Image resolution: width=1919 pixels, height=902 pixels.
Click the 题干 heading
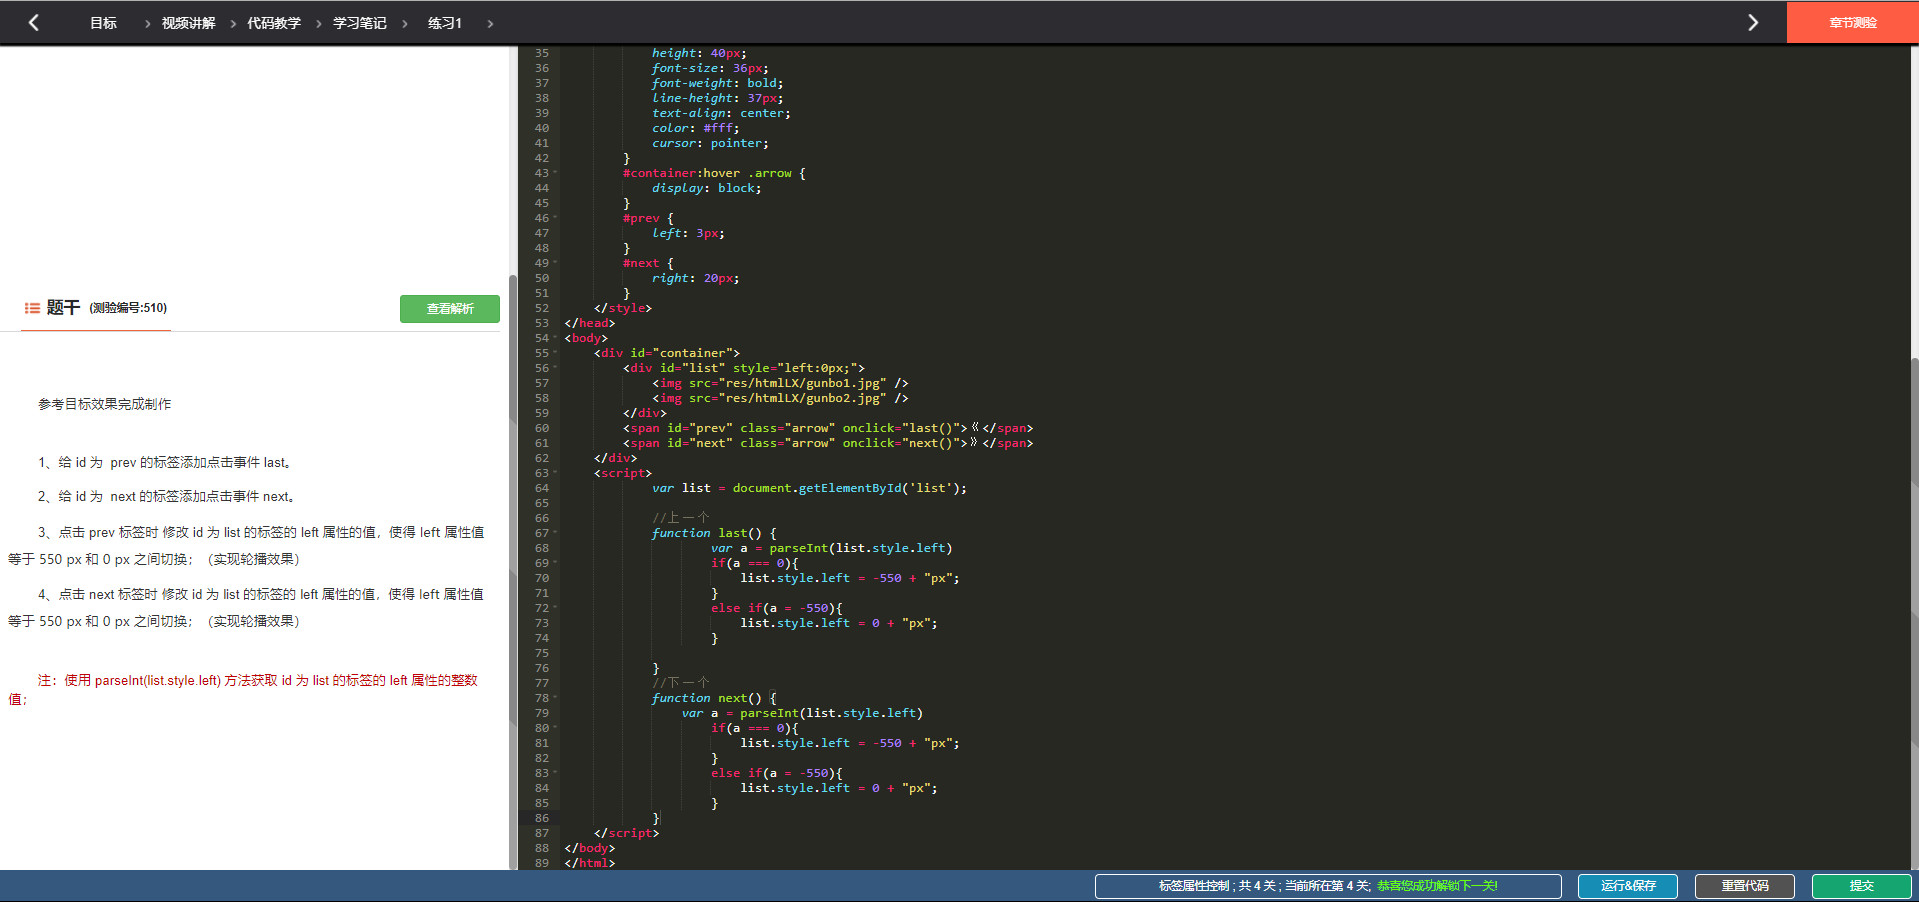coord(63,308)
